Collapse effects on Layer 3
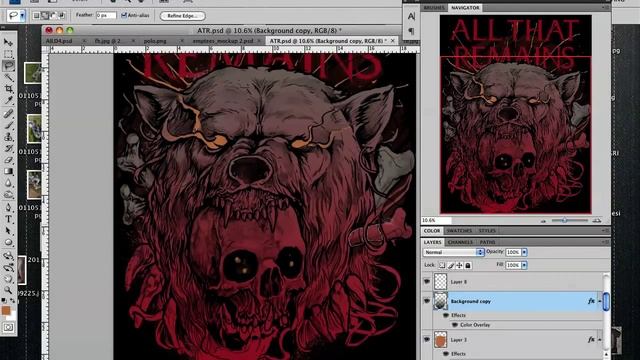The image size is (640, 360). tap(600, 340)
